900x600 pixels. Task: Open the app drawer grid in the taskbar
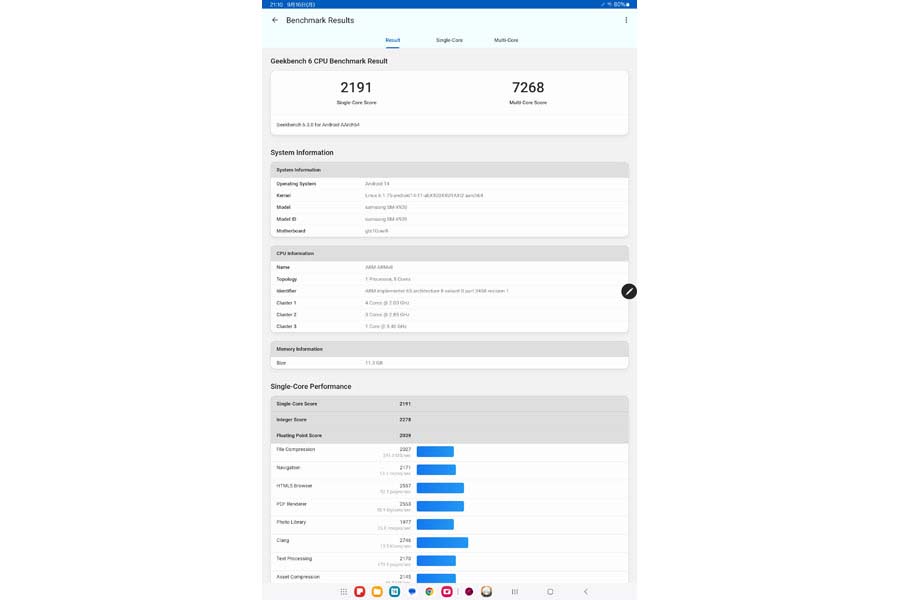(x=343, y=591)
